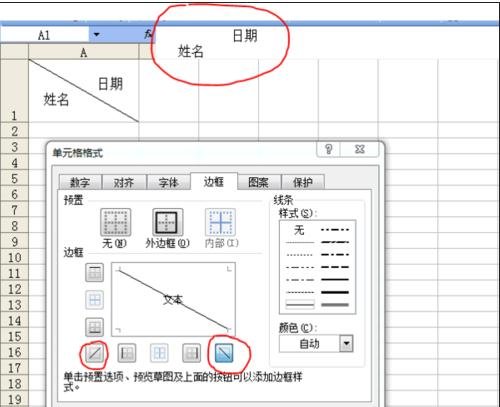The height and width of the screenshot is (407, 500).
Task: Expand the Name Box dropdown arrow
Action: point(96,34)
